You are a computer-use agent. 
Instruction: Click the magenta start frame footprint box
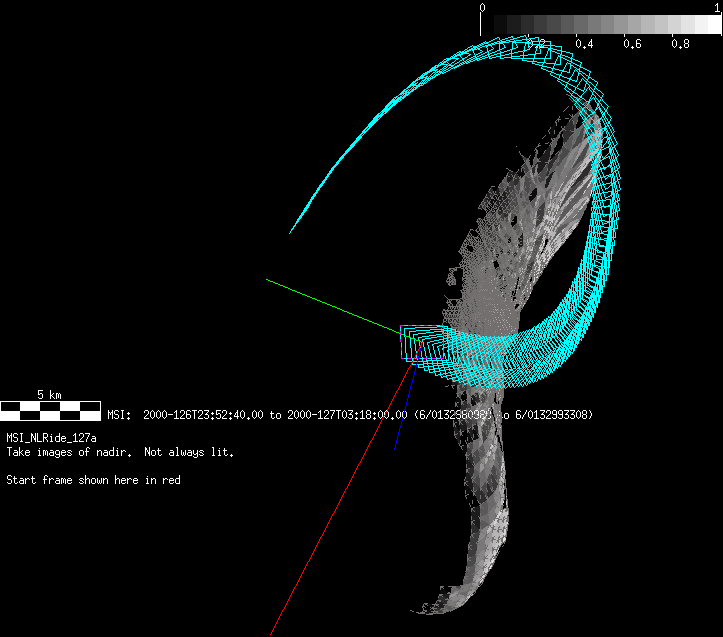pyautogui.click(x=422, y=342)
